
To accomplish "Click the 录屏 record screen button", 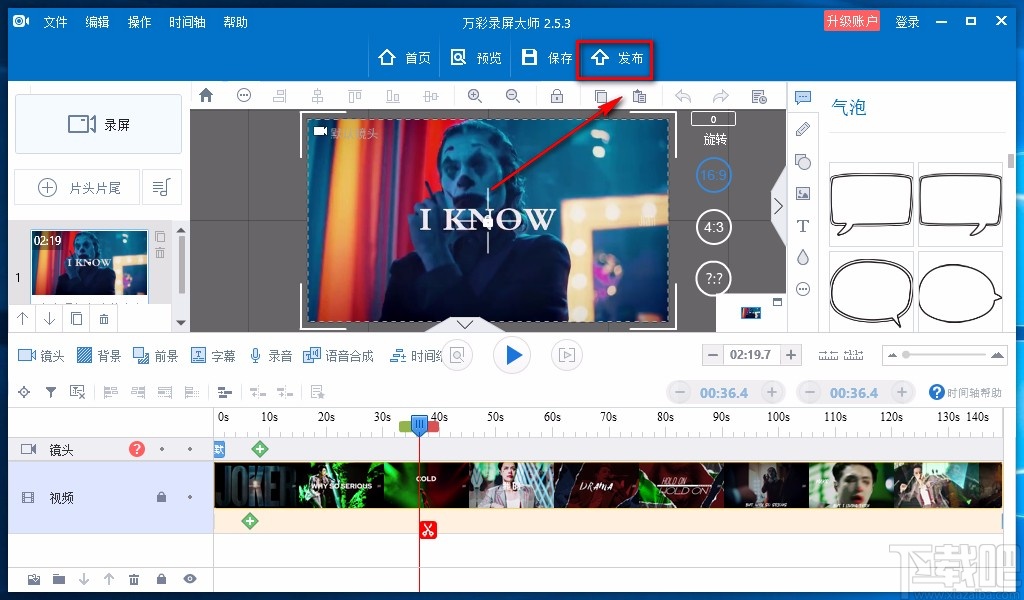I will pyautogui.click(x=98, y=124).
